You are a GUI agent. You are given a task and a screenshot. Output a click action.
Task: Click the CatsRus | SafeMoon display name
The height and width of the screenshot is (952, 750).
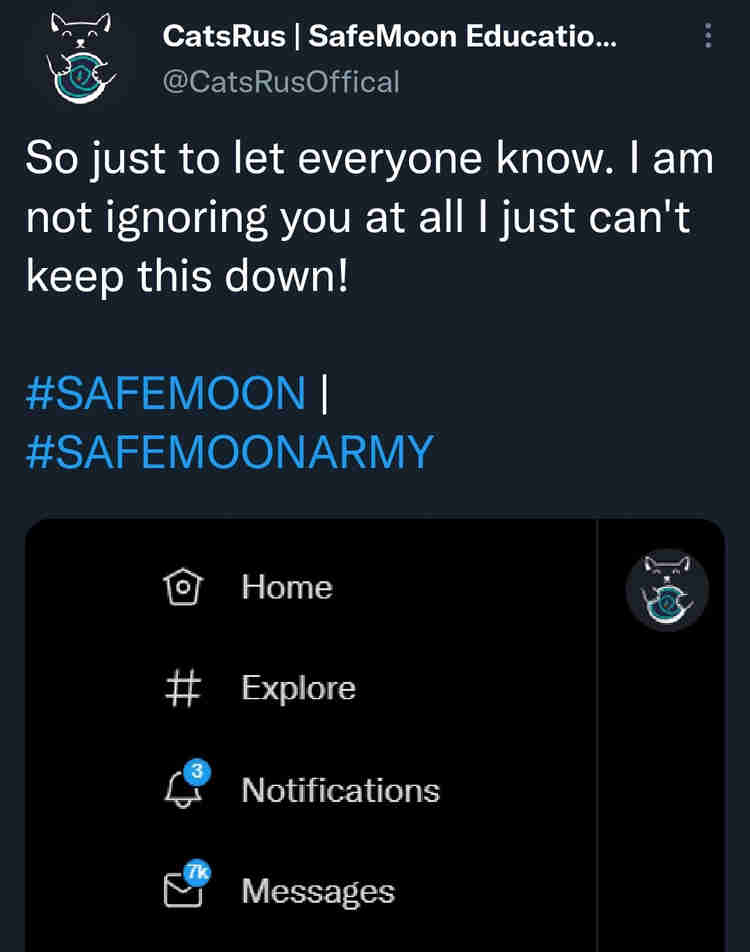tap(389, 38)
